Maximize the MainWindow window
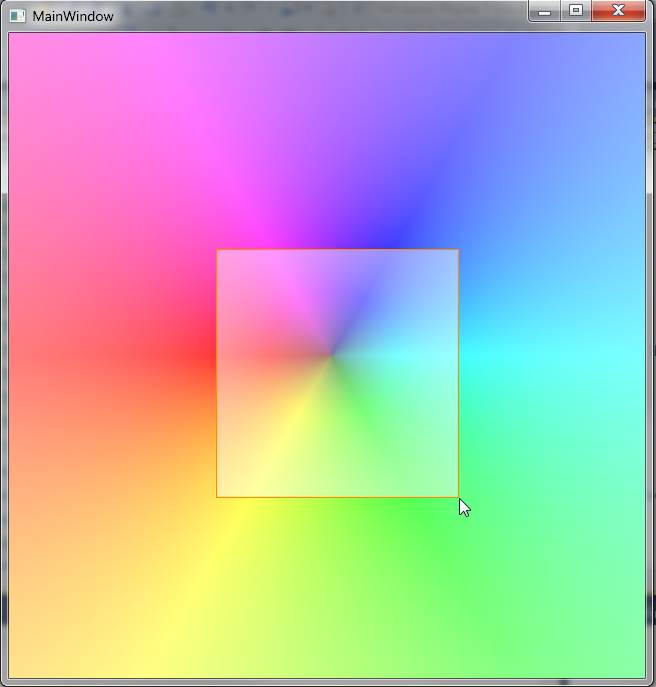The width and height of the screenshot is (656, 687). (576, 11)
